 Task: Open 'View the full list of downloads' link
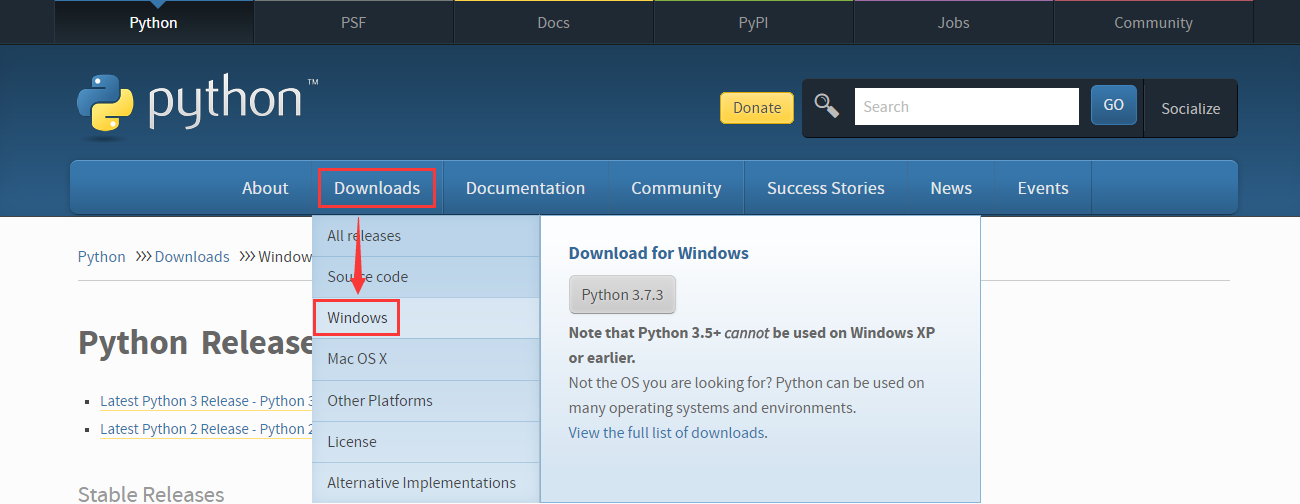pos(667,433)
